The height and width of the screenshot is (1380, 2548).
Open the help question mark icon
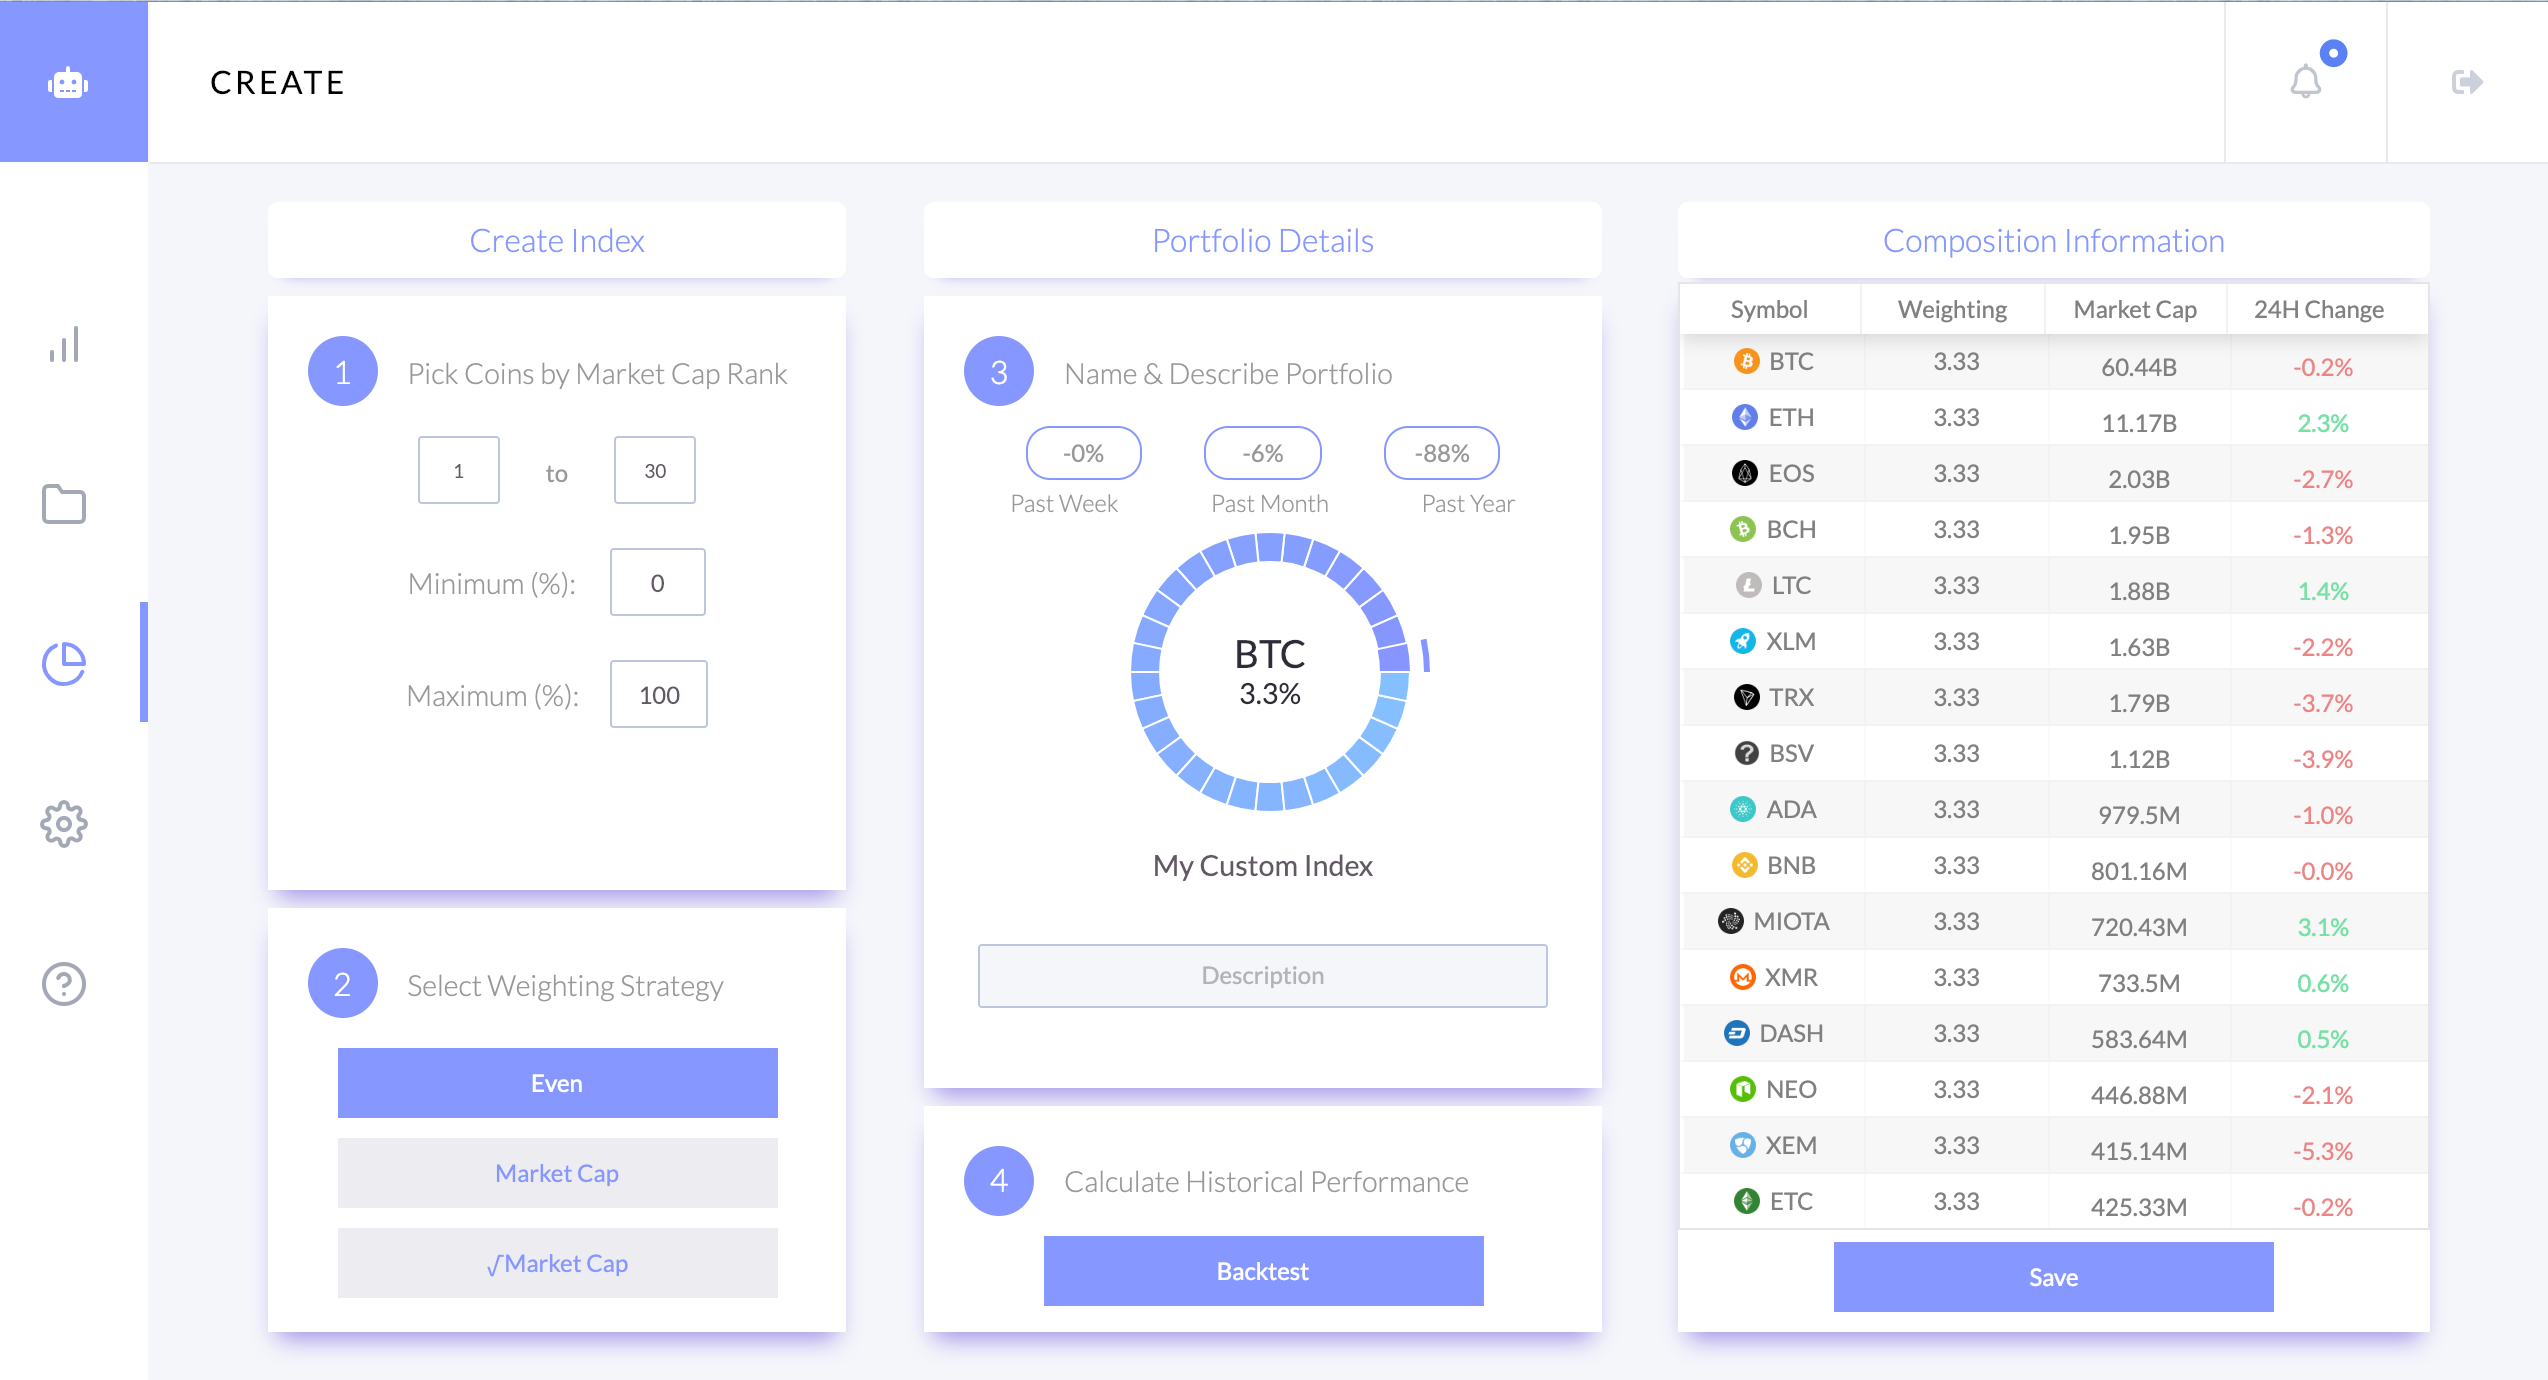[x=64, y=984]
